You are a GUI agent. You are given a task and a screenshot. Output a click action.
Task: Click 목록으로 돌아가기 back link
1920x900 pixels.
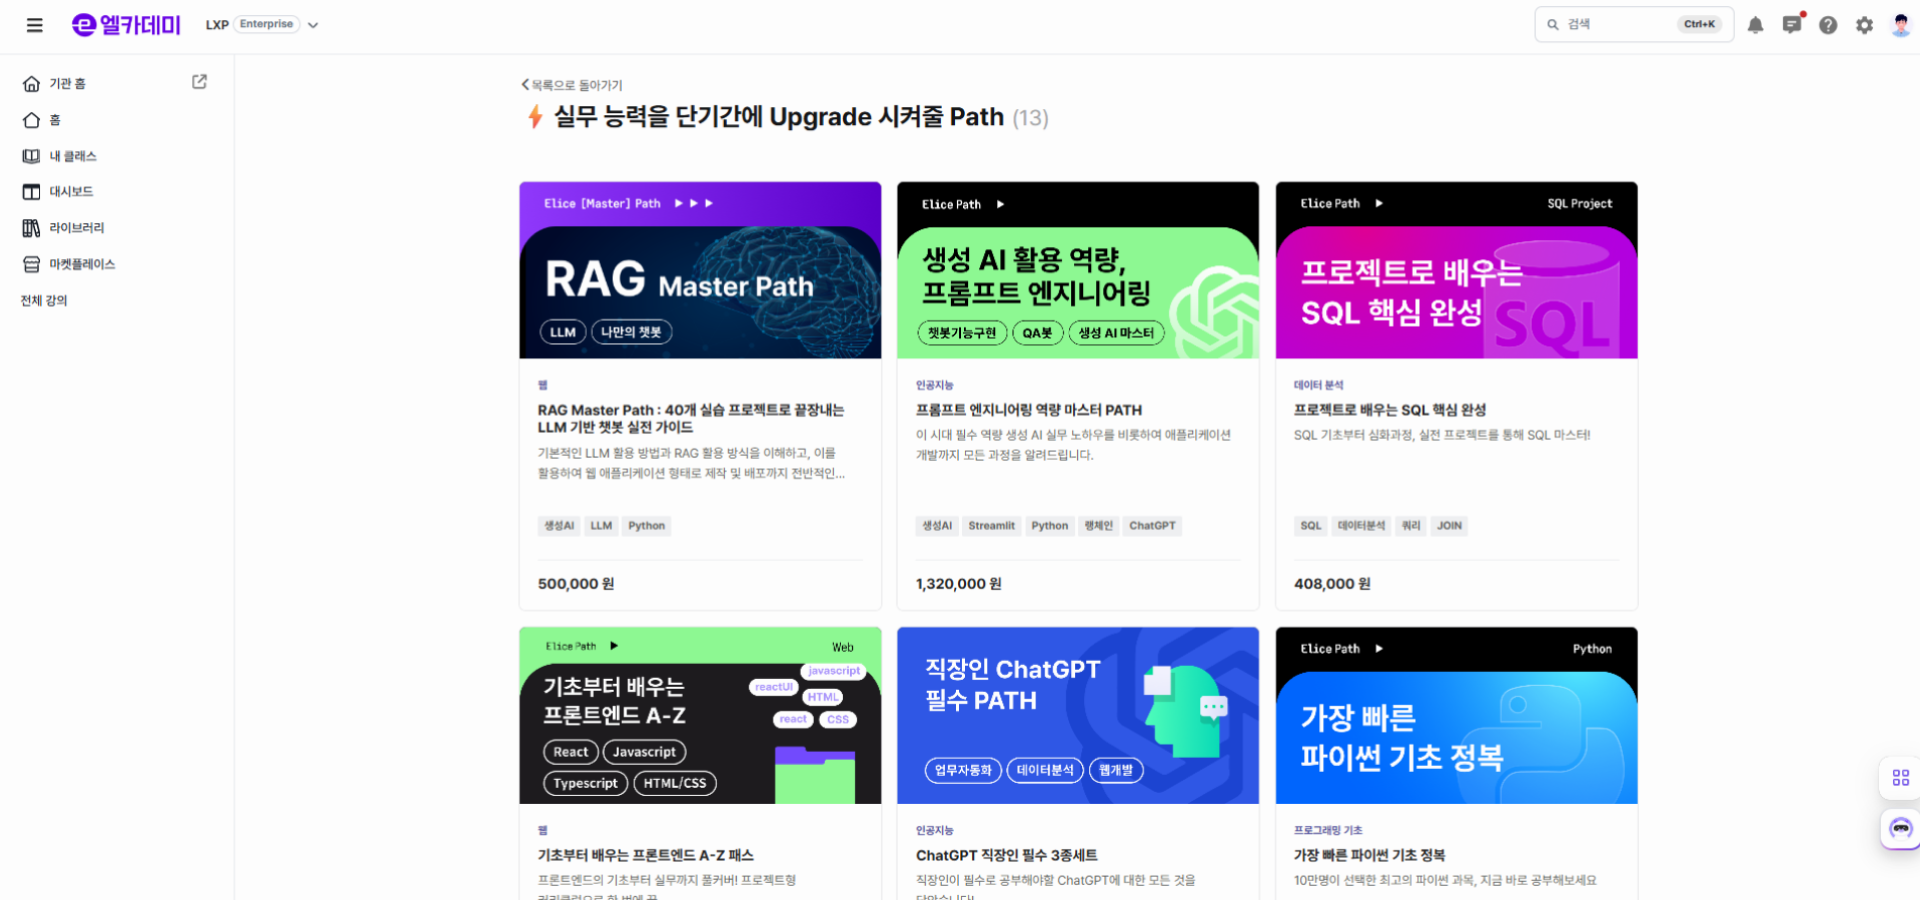coord(572,85)
